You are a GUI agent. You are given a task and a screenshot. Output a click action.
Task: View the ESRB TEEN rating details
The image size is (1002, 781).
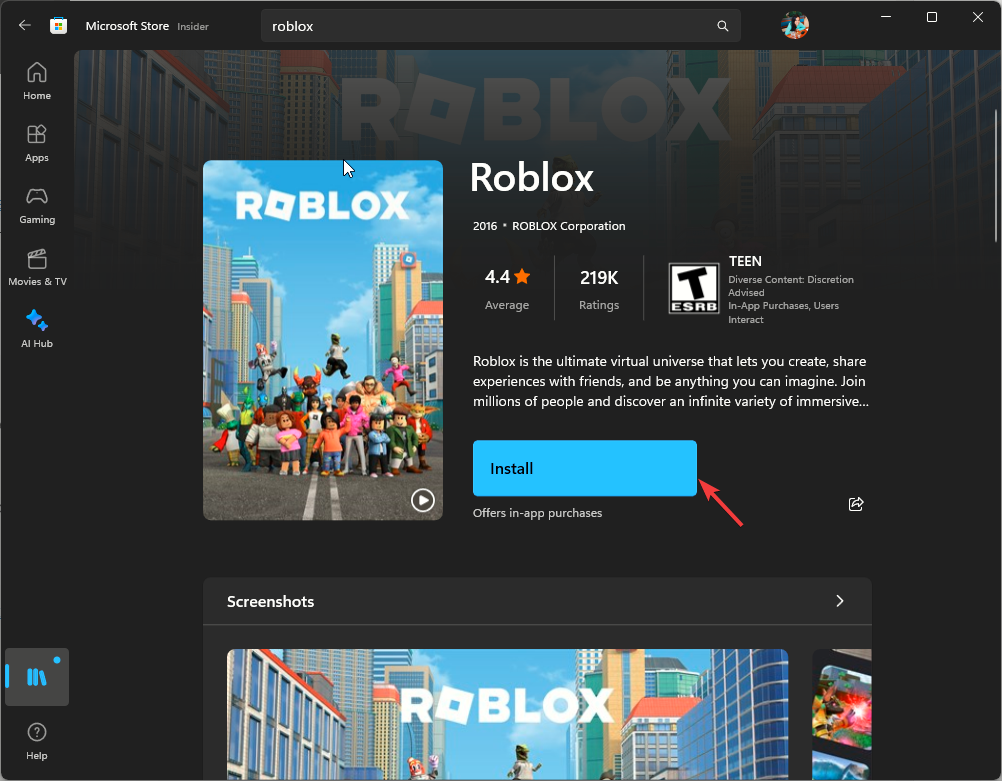click(693, 288)
